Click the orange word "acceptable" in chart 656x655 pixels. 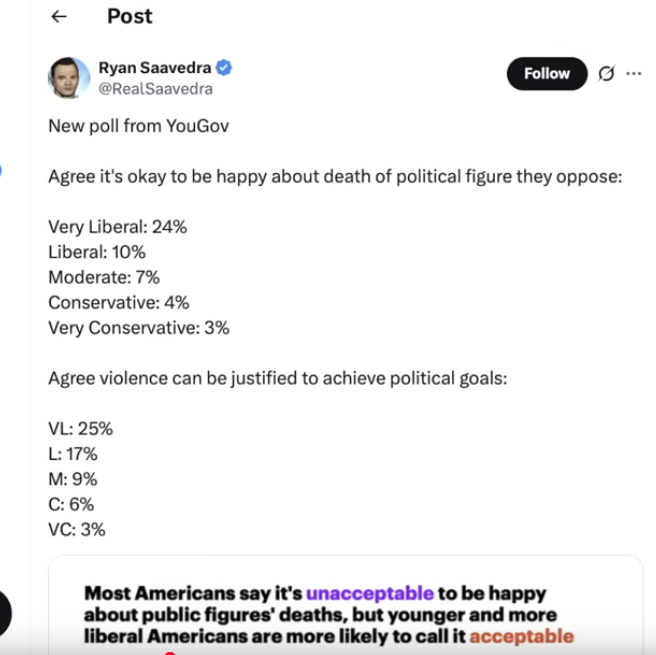coord(521,636)
